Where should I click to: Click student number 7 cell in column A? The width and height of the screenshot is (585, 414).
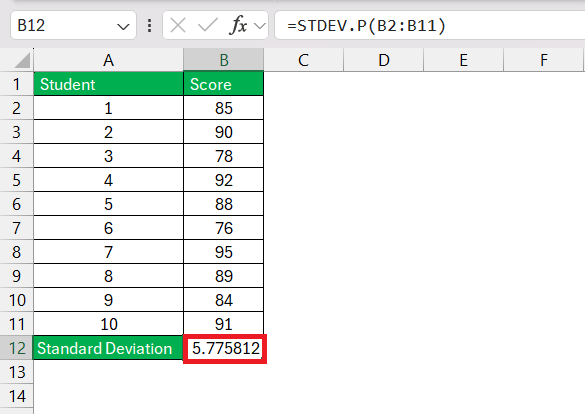click(109, 252)
